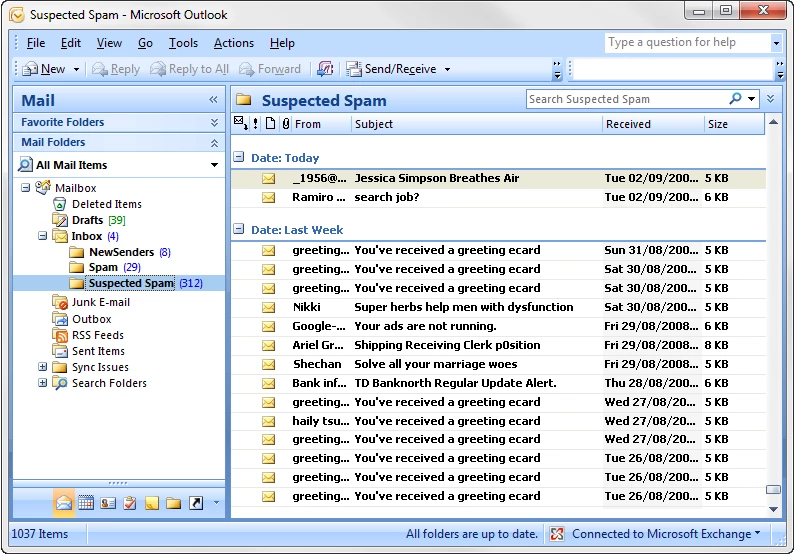
Task: Open the Tools menu
Action: (x=183, y=43)
